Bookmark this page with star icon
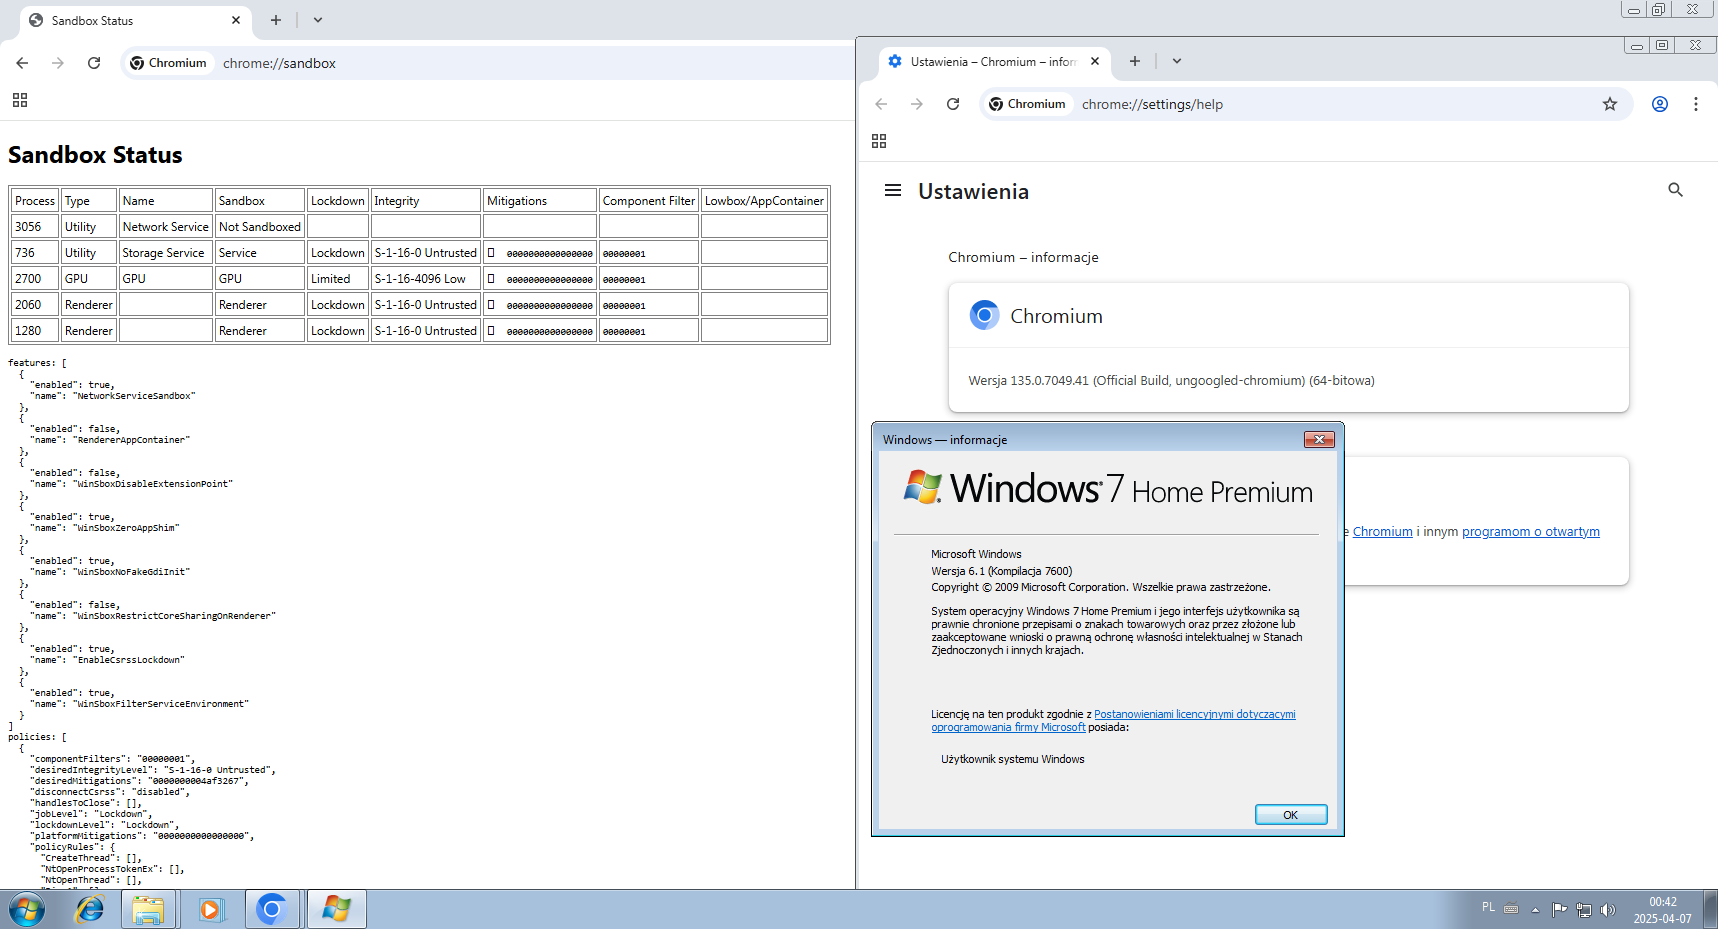 pos(1610,104)
